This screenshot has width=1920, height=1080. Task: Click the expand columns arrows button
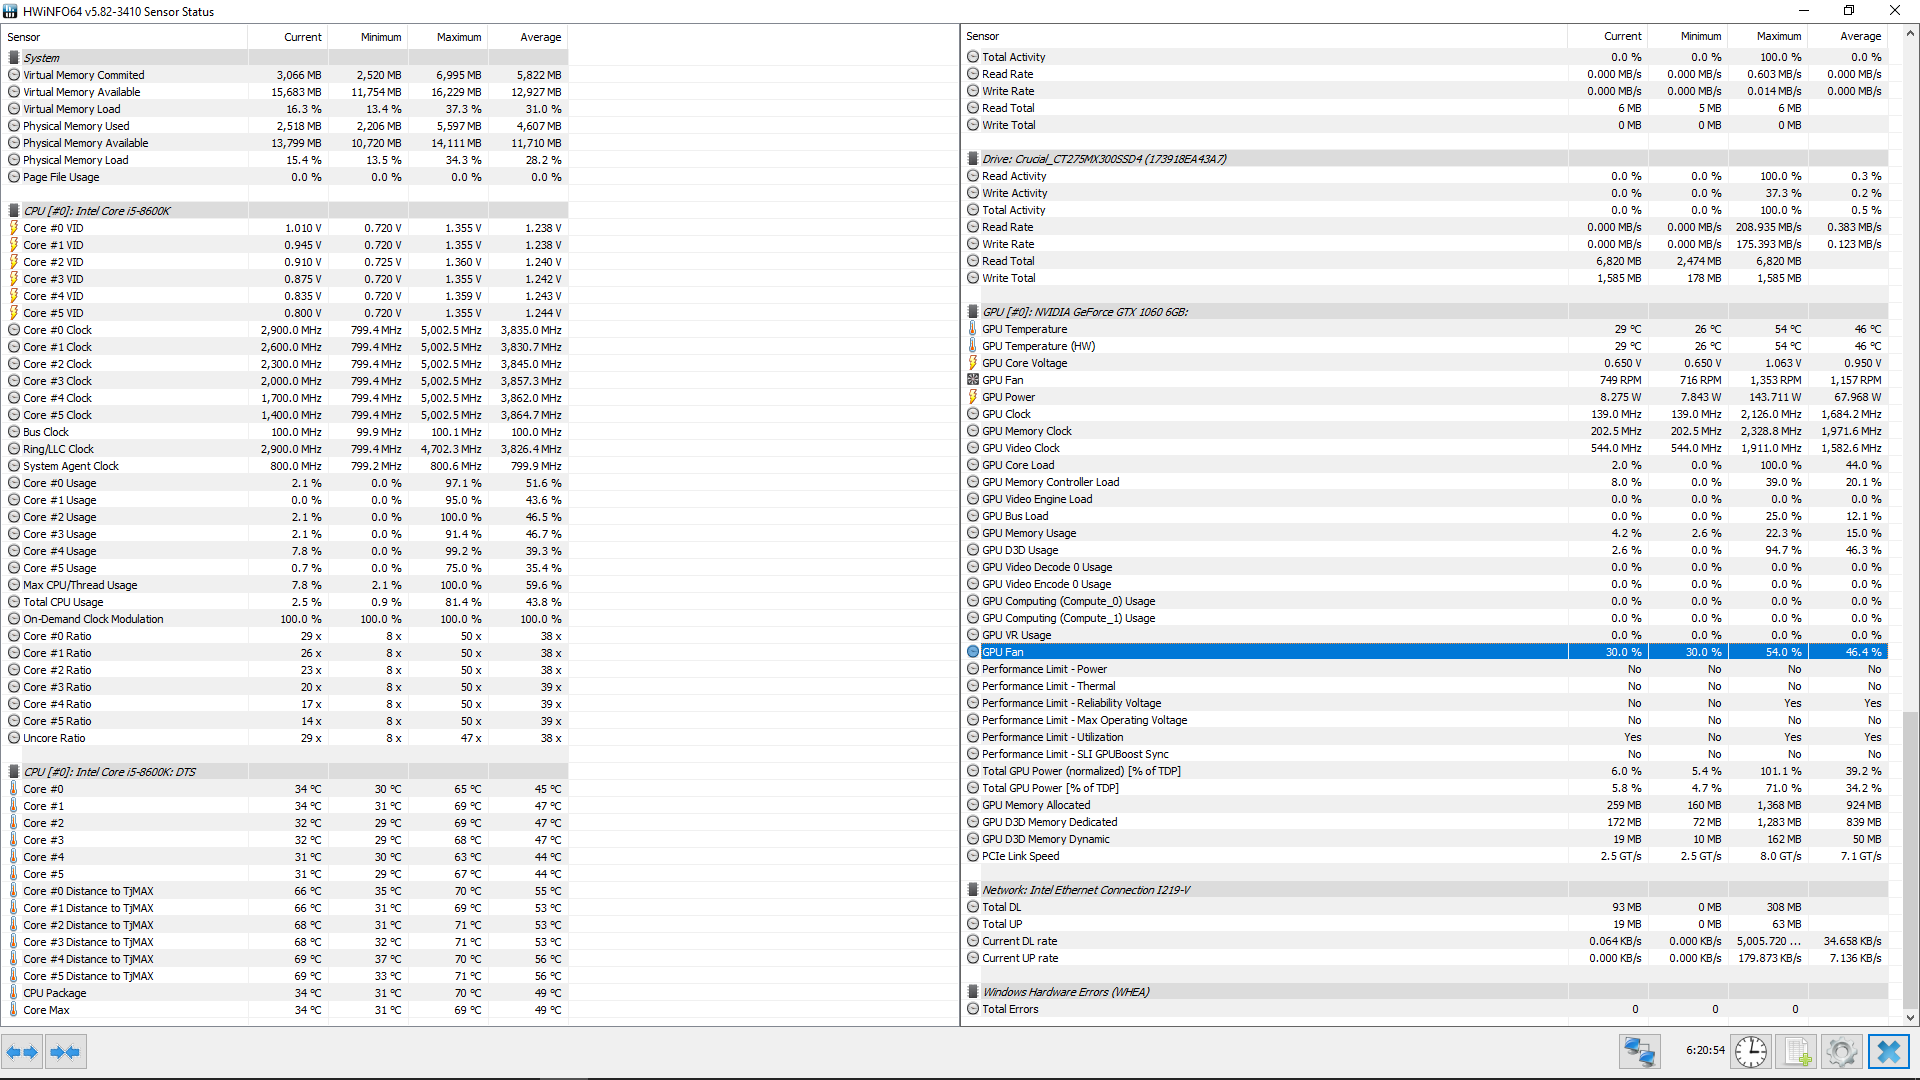(22, 1052)
